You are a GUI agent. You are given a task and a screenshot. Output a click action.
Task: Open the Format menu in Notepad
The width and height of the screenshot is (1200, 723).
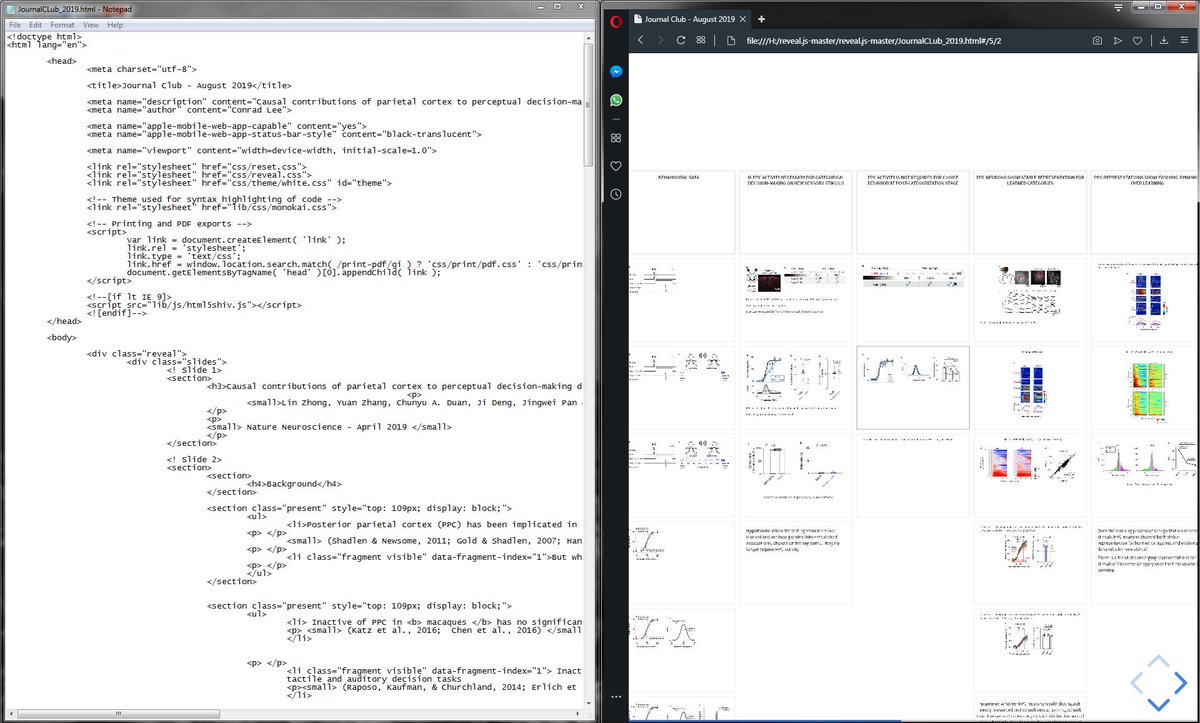coord(62,24)
